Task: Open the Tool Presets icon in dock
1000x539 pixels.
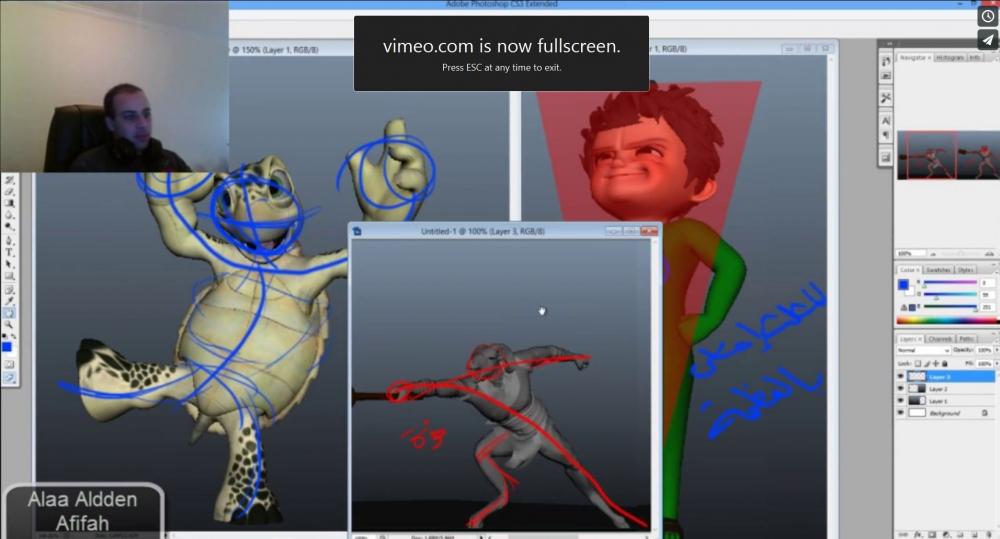Action: coord(886,98)
